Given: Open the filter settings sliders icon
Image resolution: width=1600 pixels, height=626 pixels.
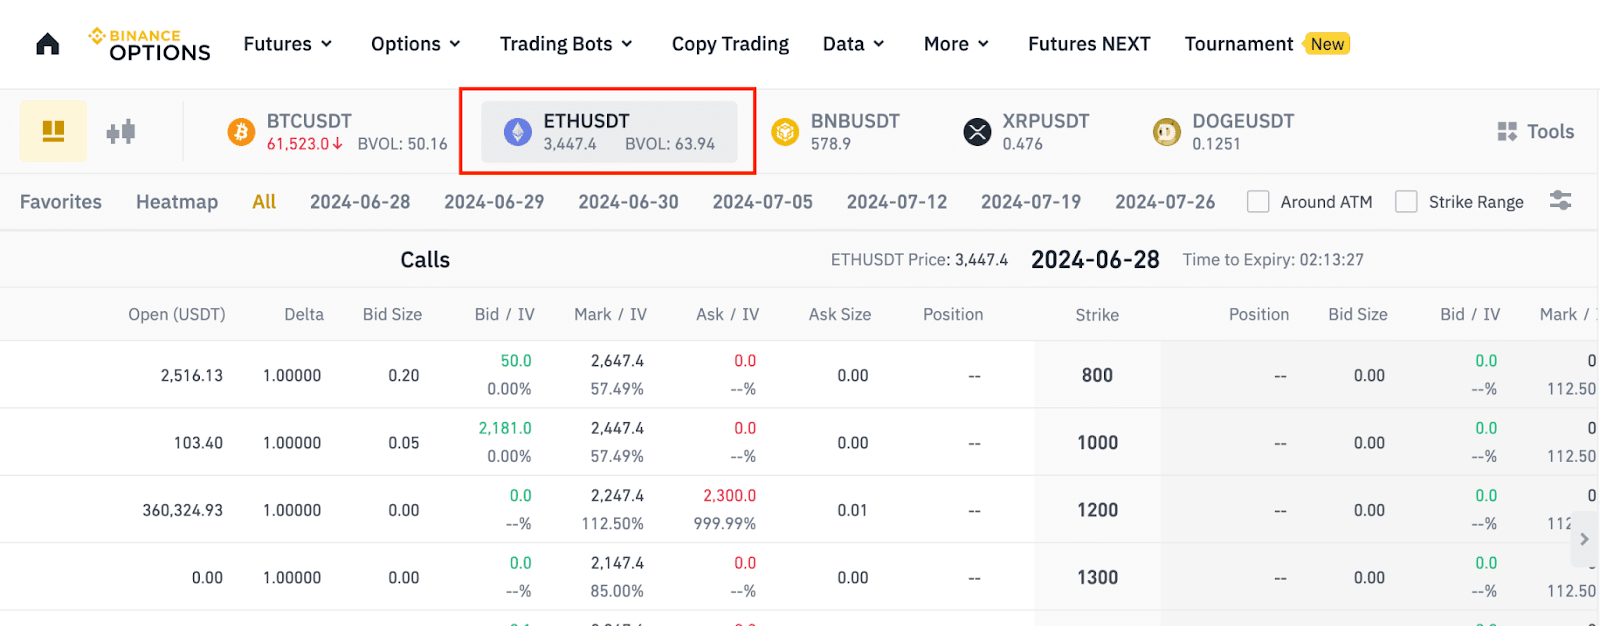Looking at the screenshot, I should (1560, 201).
